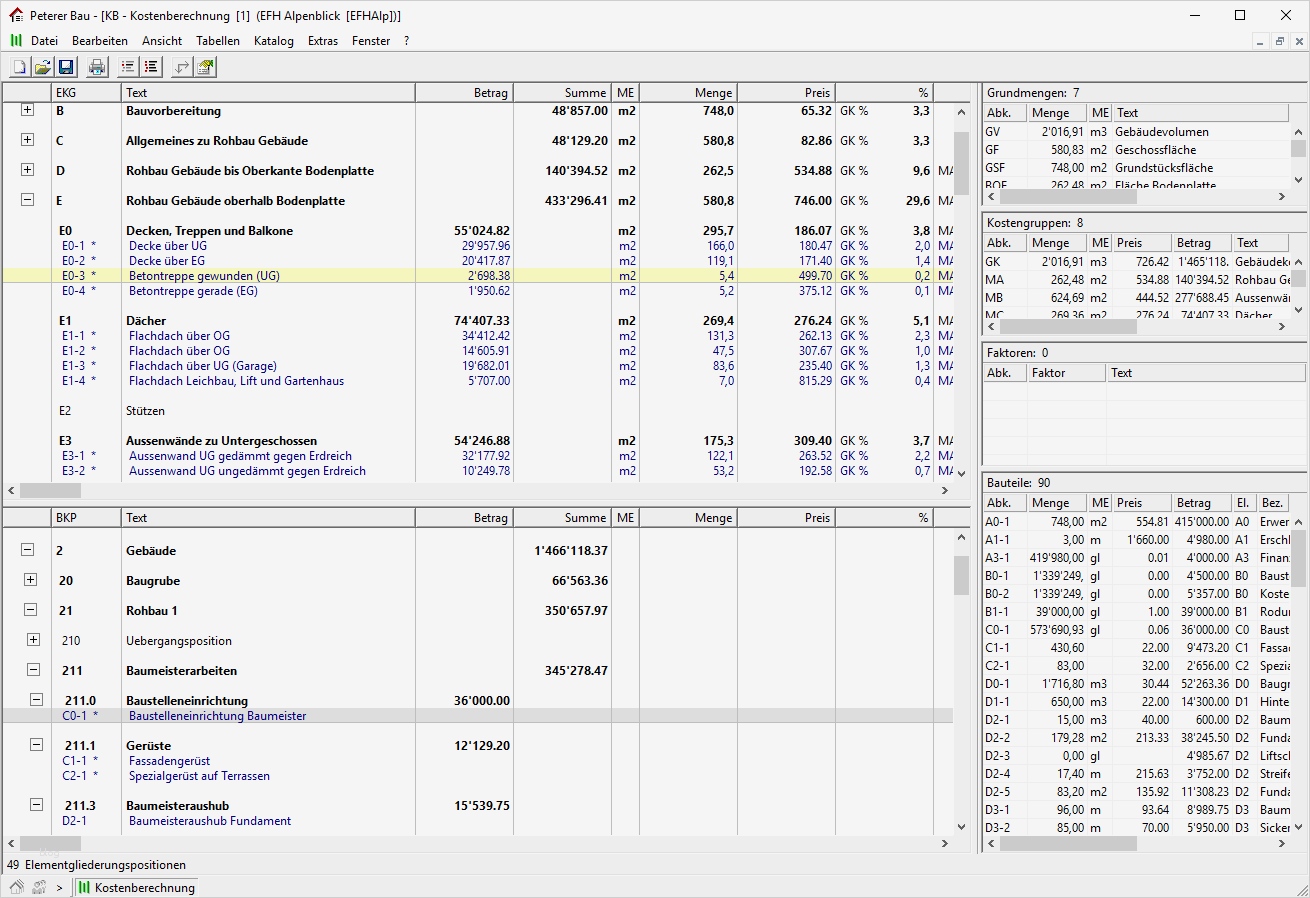Image resolution: width=1310 pixels, height=898 pixels.
Task: Click the Faktor column header in Faktoren panel
Action: click(x=1066, y=373)
